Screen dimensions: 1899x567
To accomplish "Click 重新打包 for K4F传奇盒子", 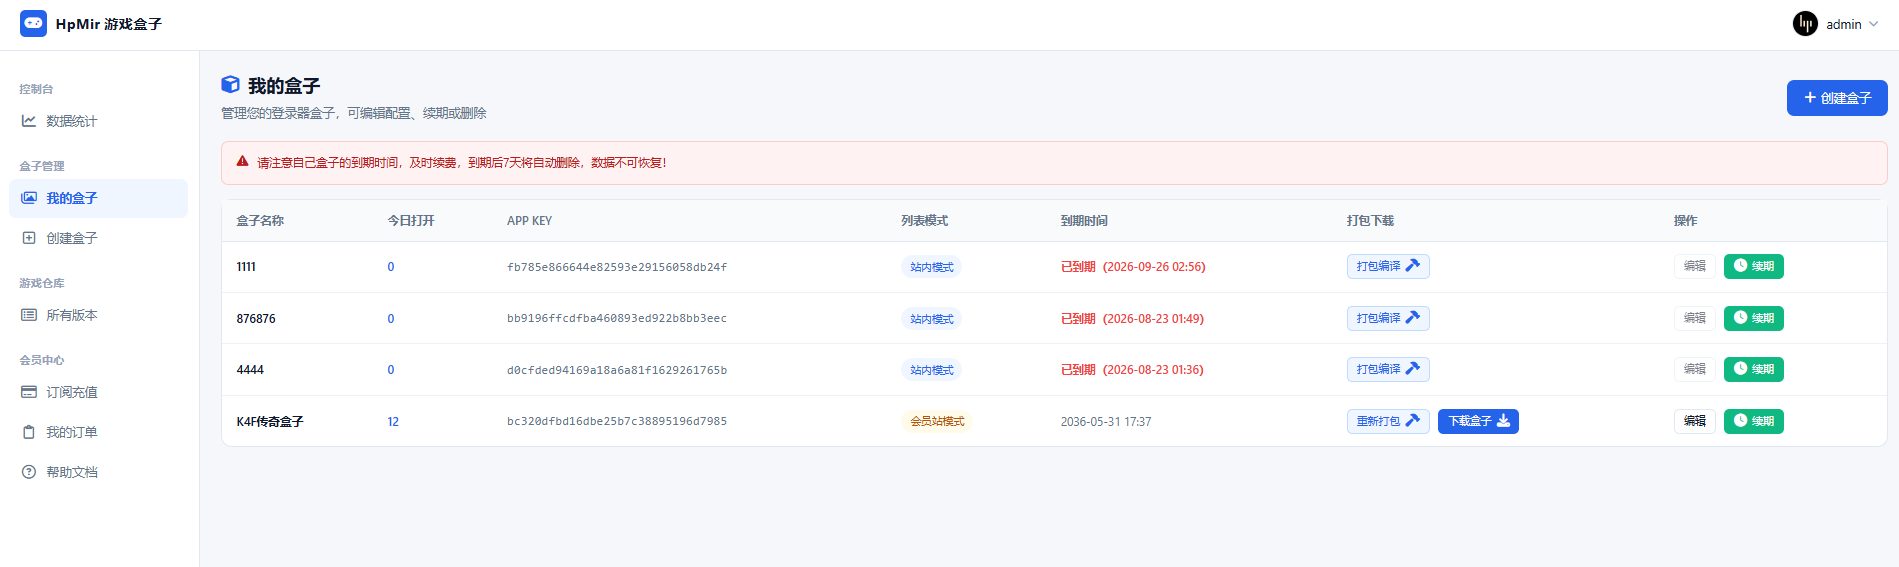I will click(x=1388, y=421).
